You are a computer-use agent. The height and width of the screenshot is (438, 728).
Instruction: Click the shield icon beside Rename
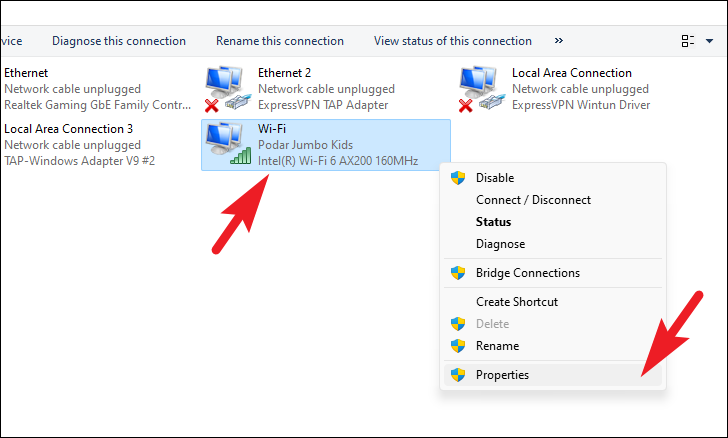[458, 346]
